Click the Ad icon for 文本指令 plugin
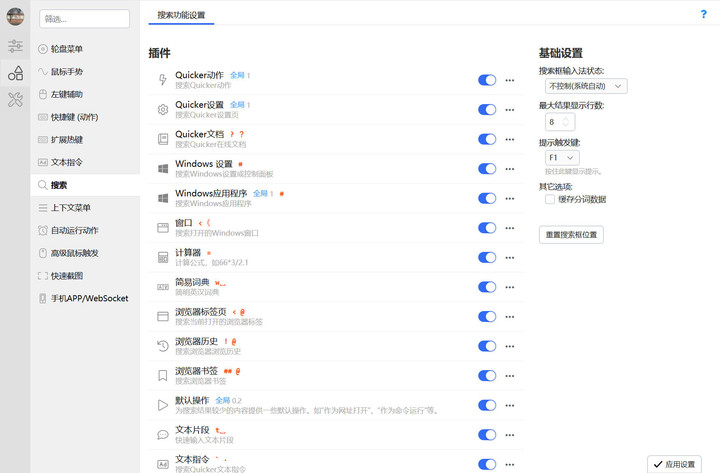Image resolution: width=720 pixels, height=473 pixels. click(163, 464)
